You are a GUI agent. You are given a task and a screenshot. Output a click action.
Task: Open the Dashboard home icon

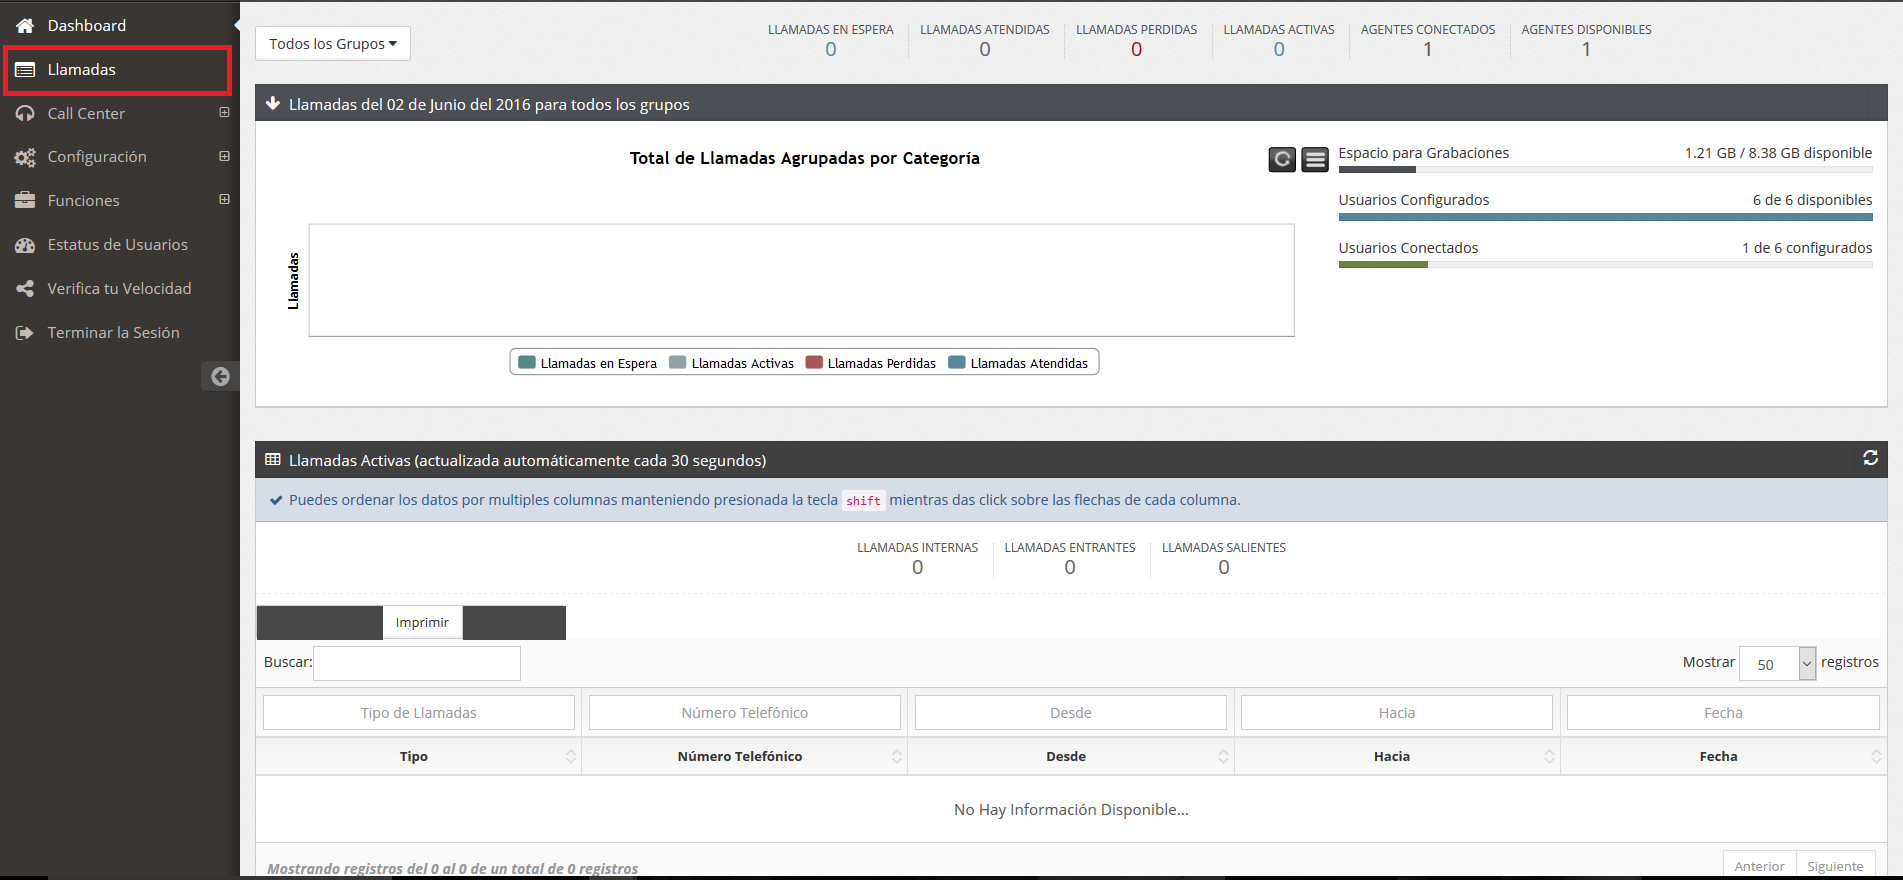tap(25, 26)
